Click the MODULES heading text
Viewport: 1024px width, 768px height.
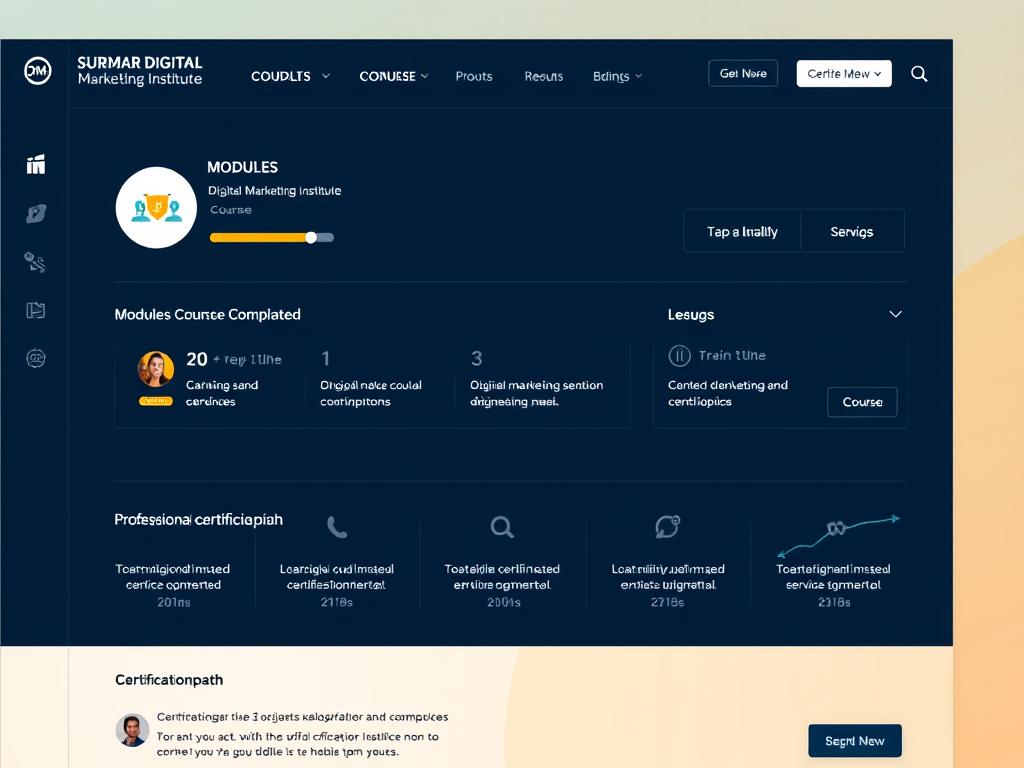[242, 167]
